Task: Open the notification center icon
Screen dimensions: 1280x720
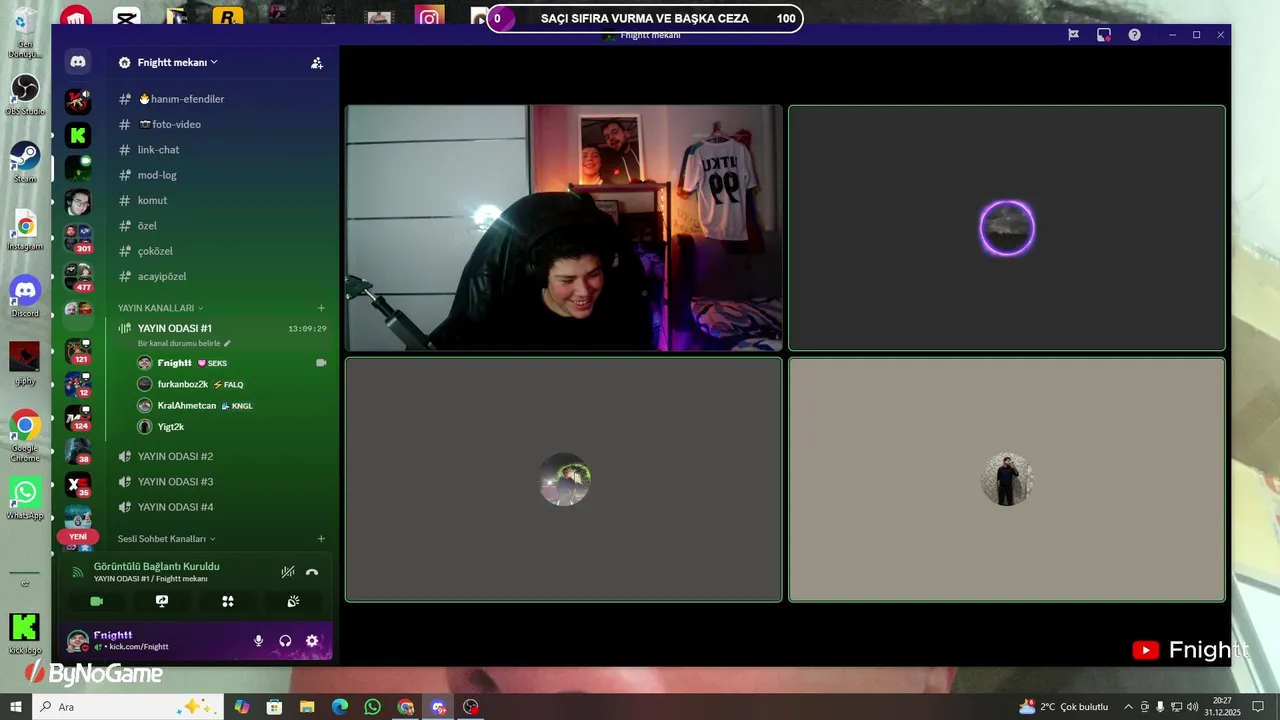Action: pyautogui.click(x=1259, y=707)
